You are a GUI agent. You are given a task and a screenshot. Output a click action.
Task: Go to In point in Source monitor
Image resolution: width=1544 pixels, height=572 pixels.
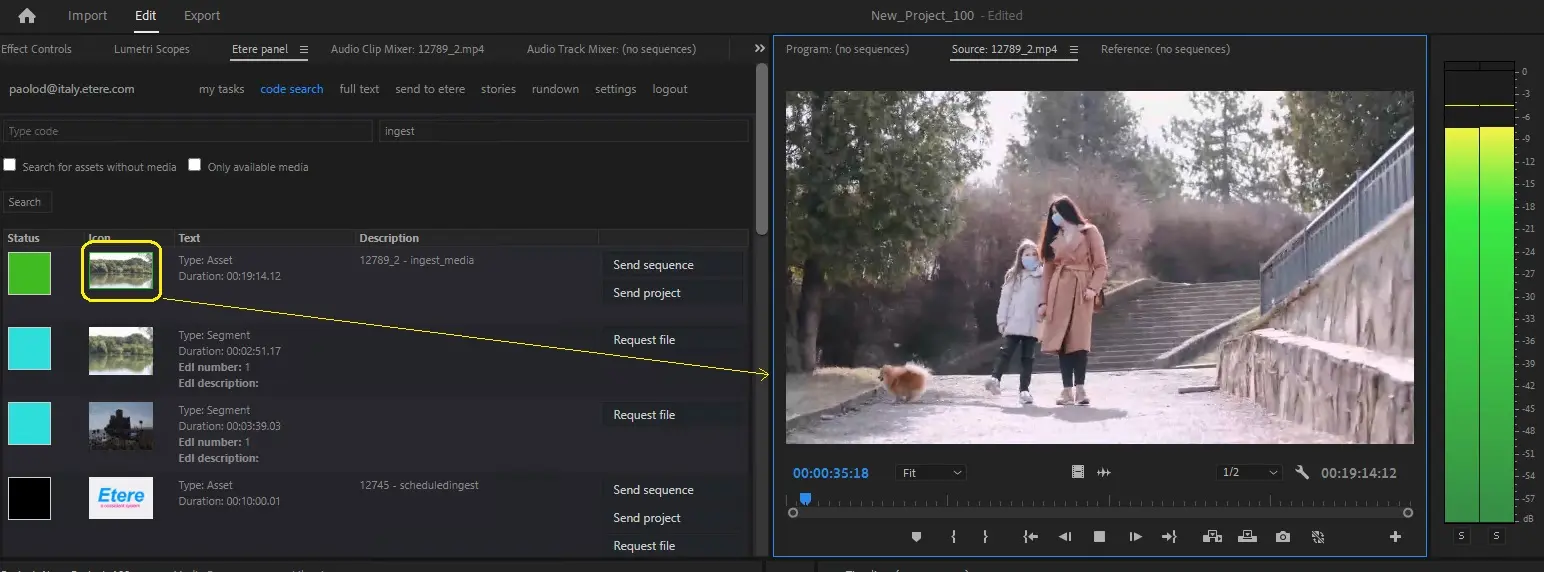(x=1030, y=537)
